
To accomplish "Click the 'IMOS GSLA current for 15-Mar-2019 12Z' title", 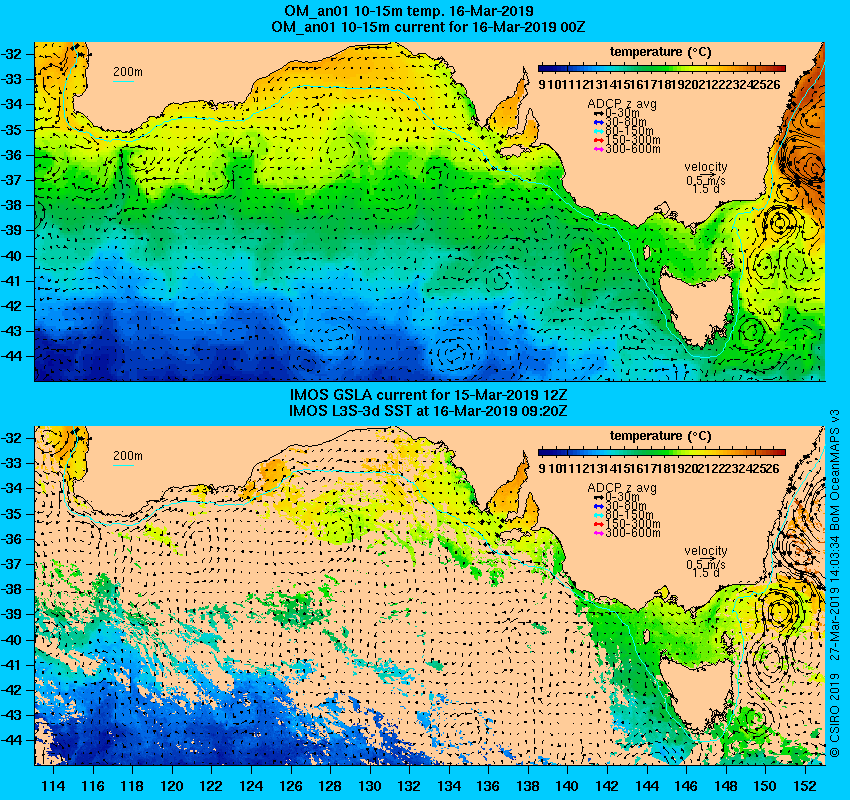I will coord(428,395).
